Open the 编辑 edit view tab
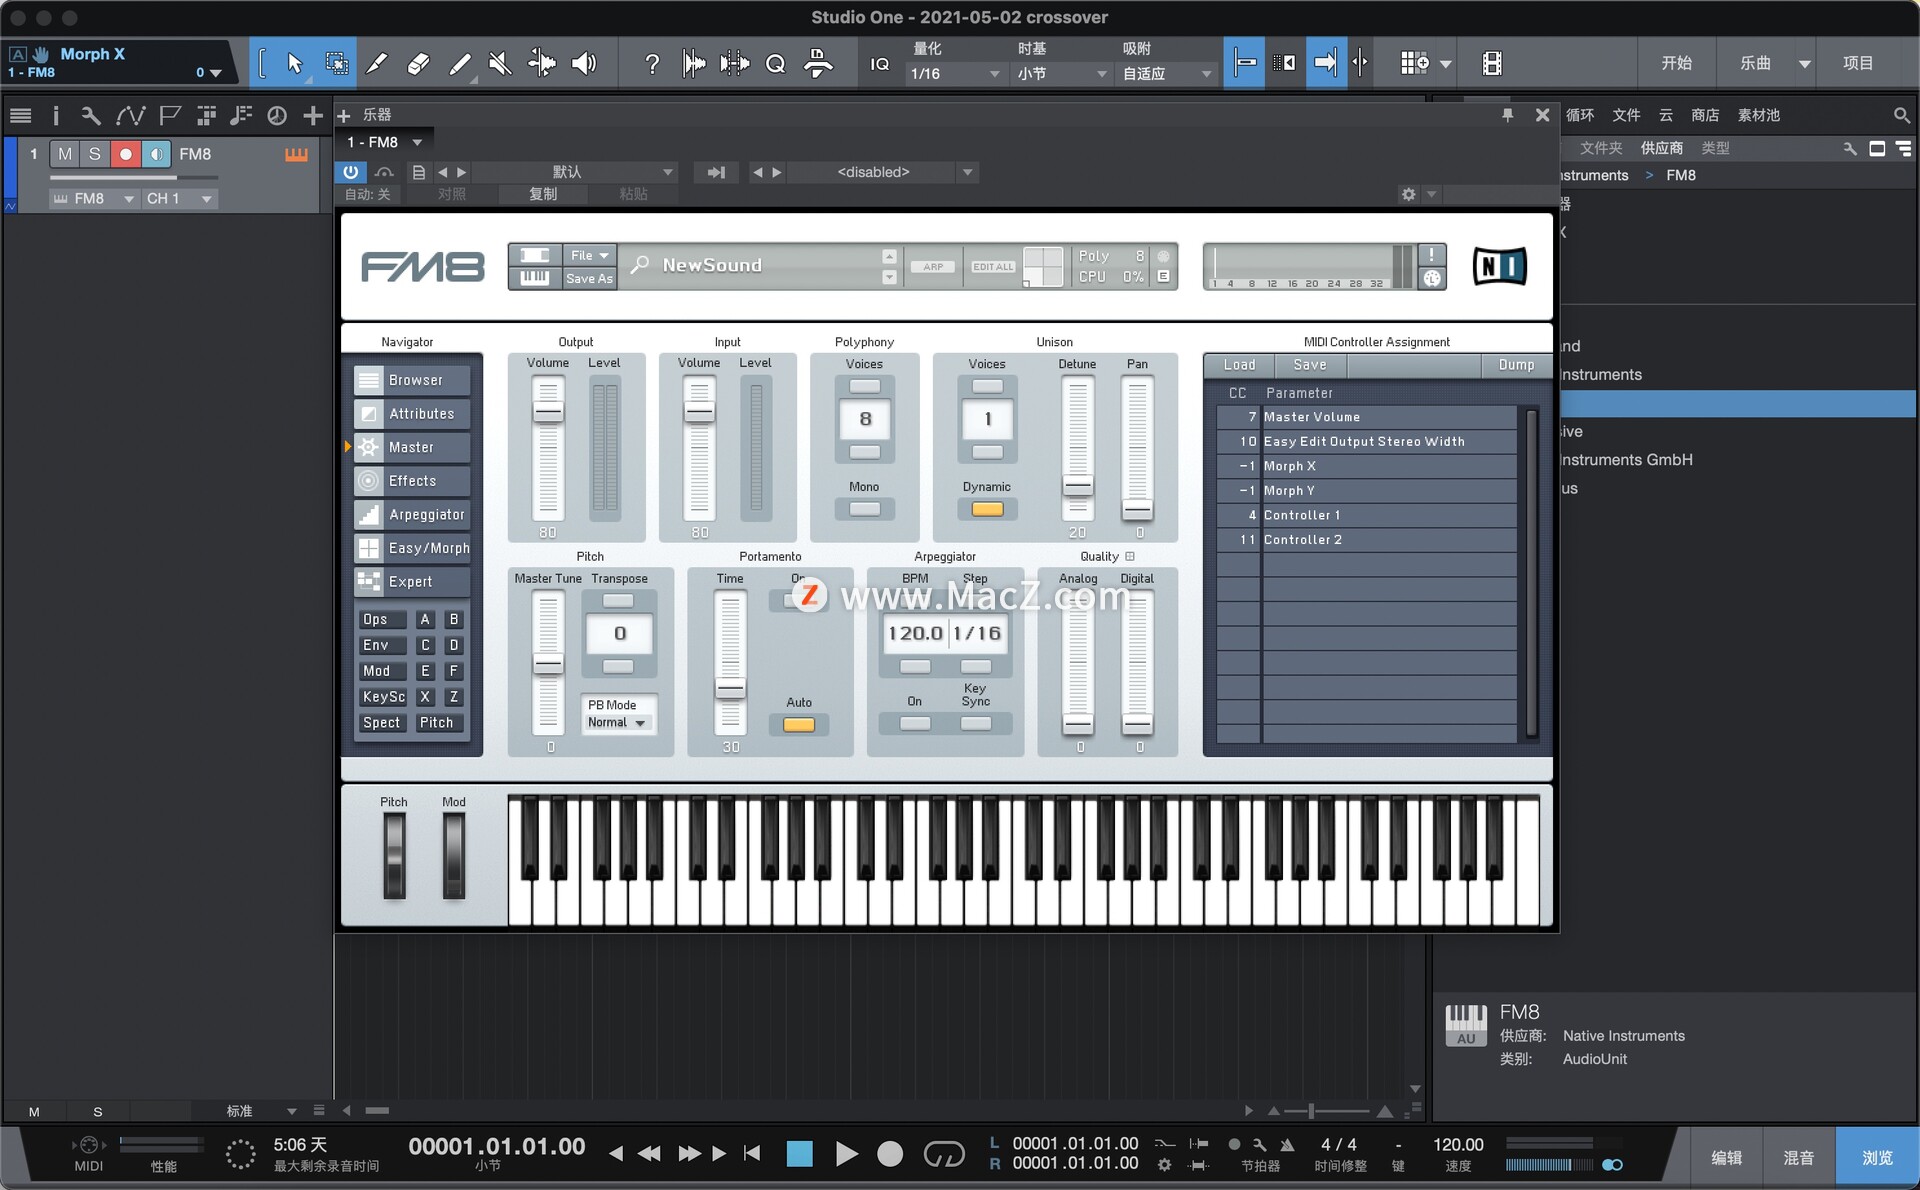 1727,1157
